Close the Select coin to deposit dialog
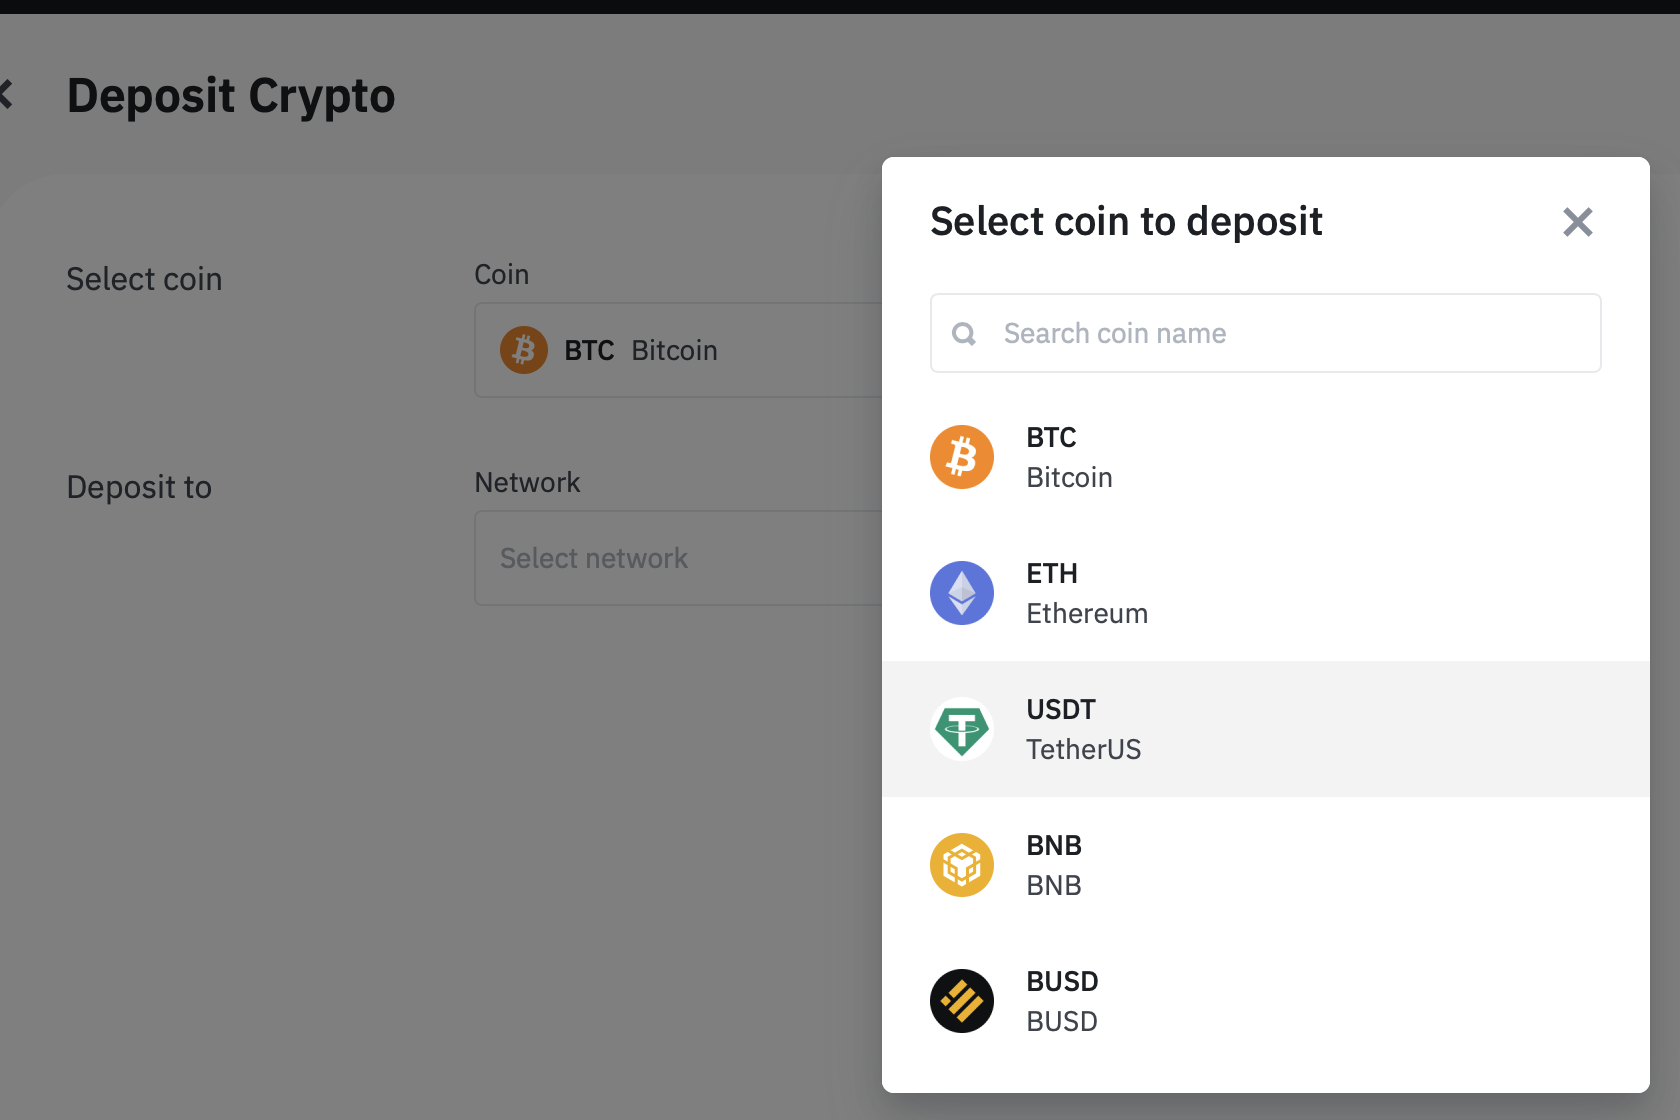This screenshot has width=1680, height=1120. 1578,222
